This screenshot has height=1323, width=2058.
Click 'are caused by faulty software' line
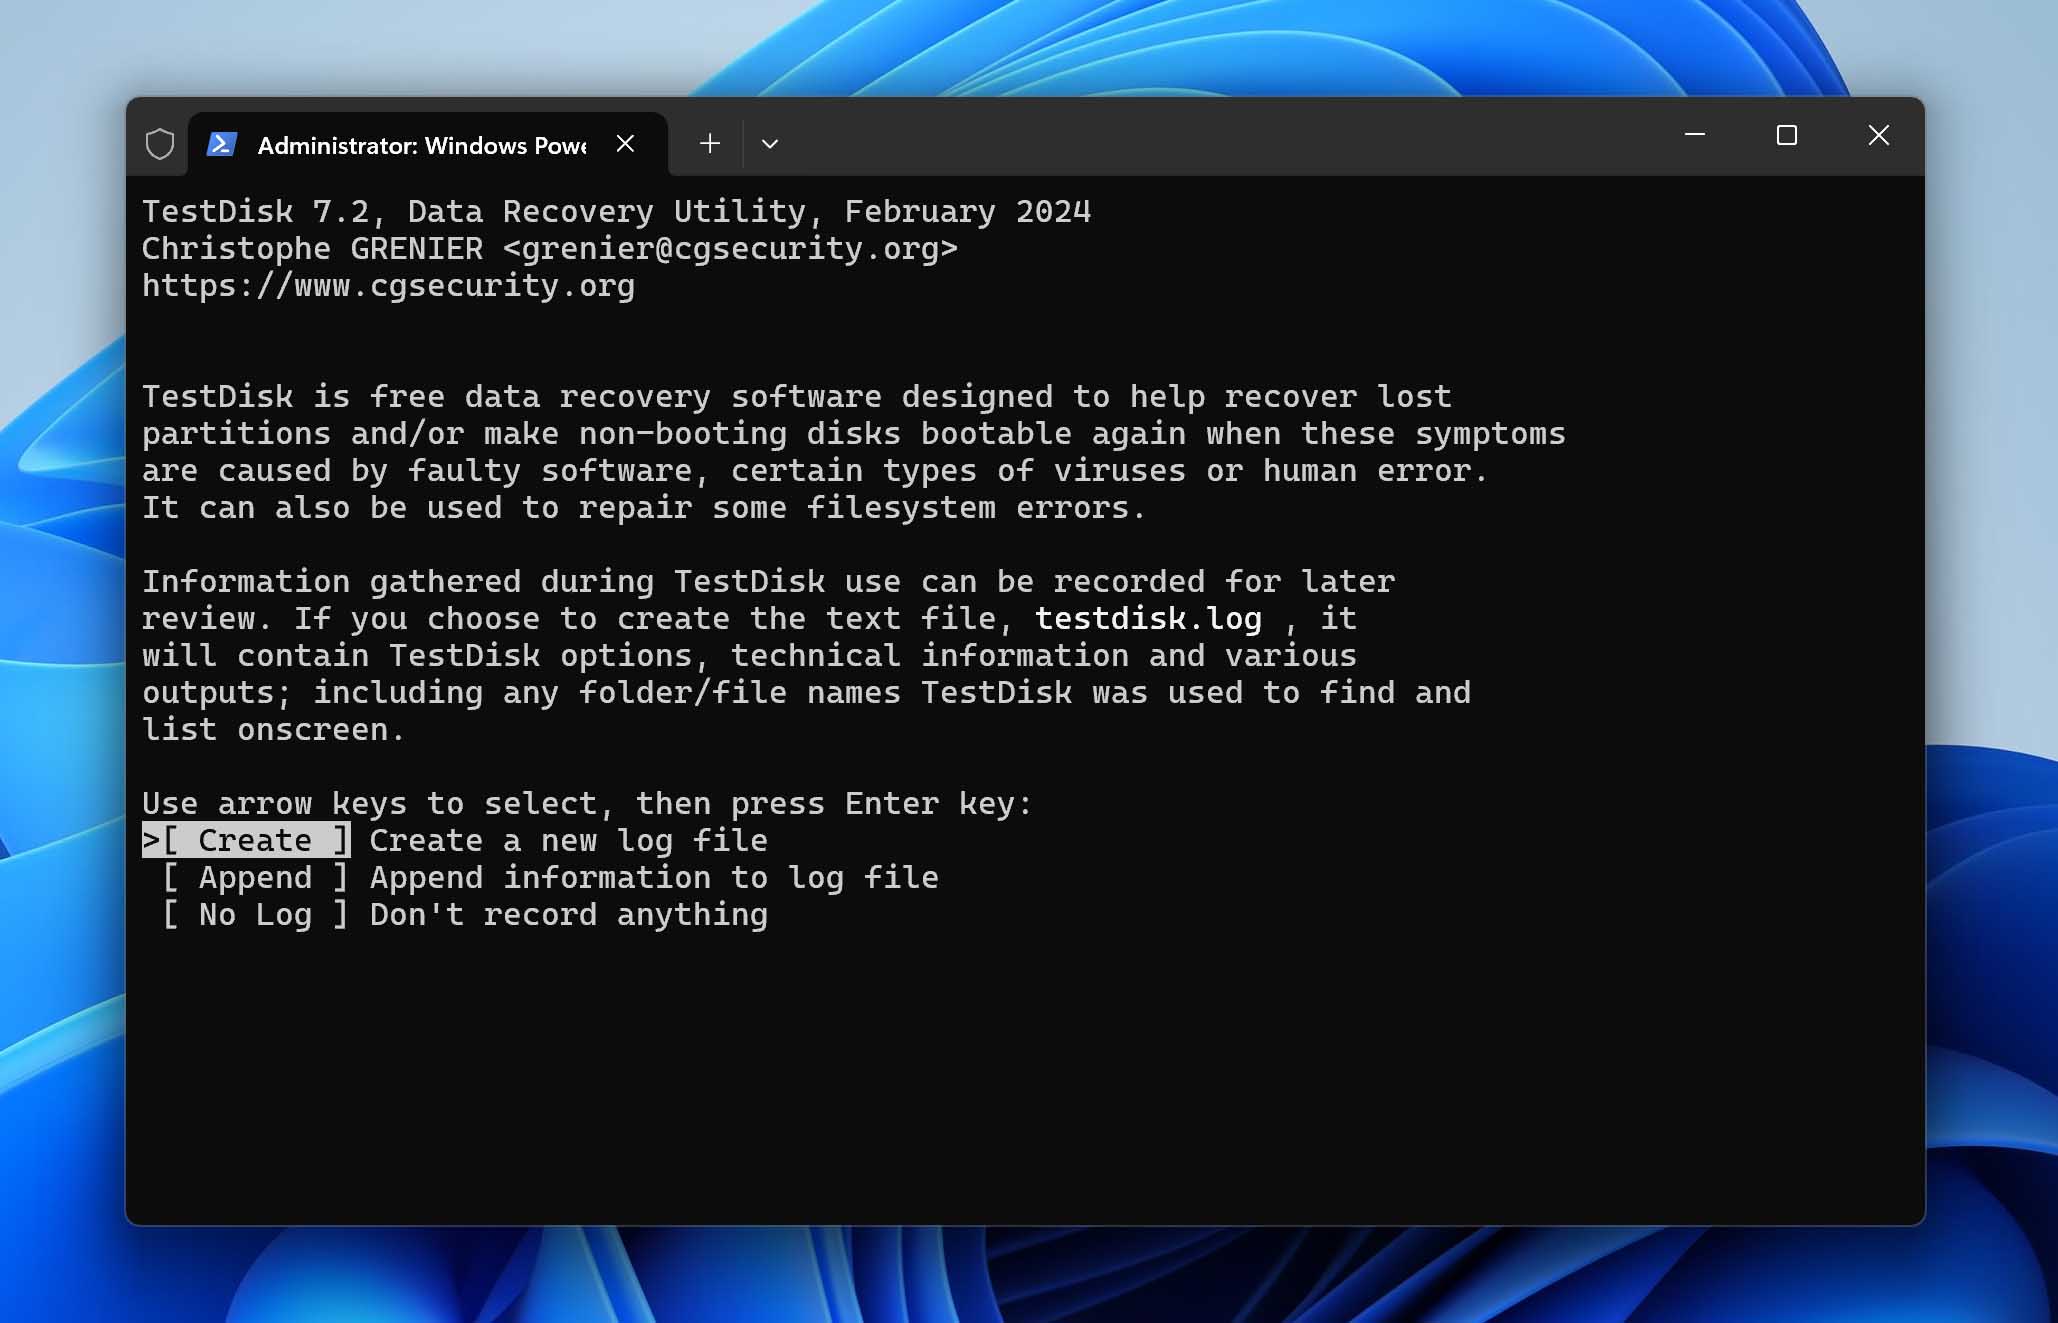815,471
